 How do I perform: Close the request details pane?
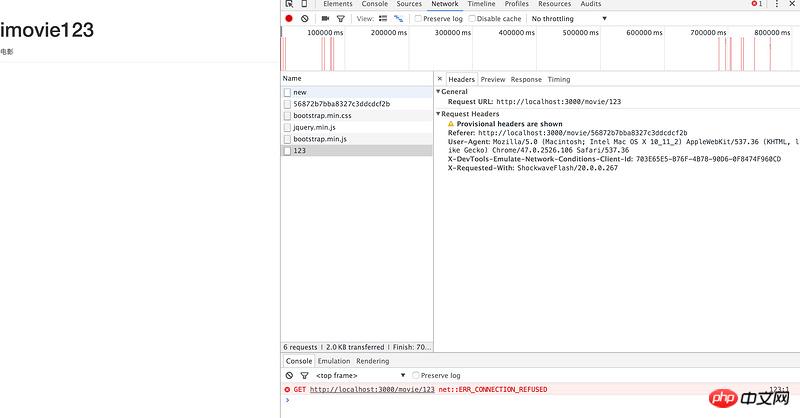440,79
